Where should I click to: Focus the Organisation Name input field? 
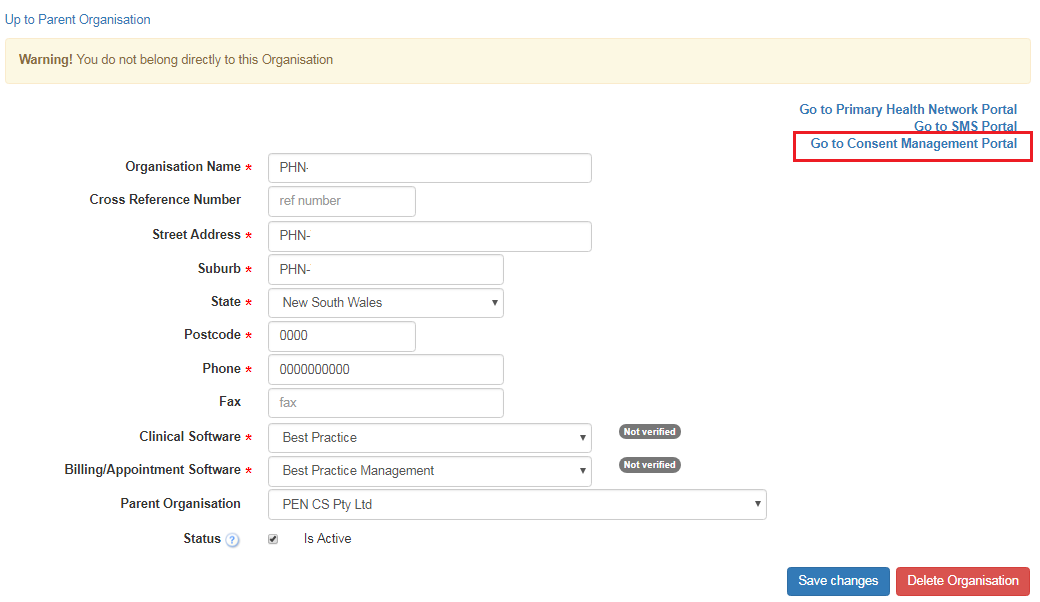tap(430, 168)
